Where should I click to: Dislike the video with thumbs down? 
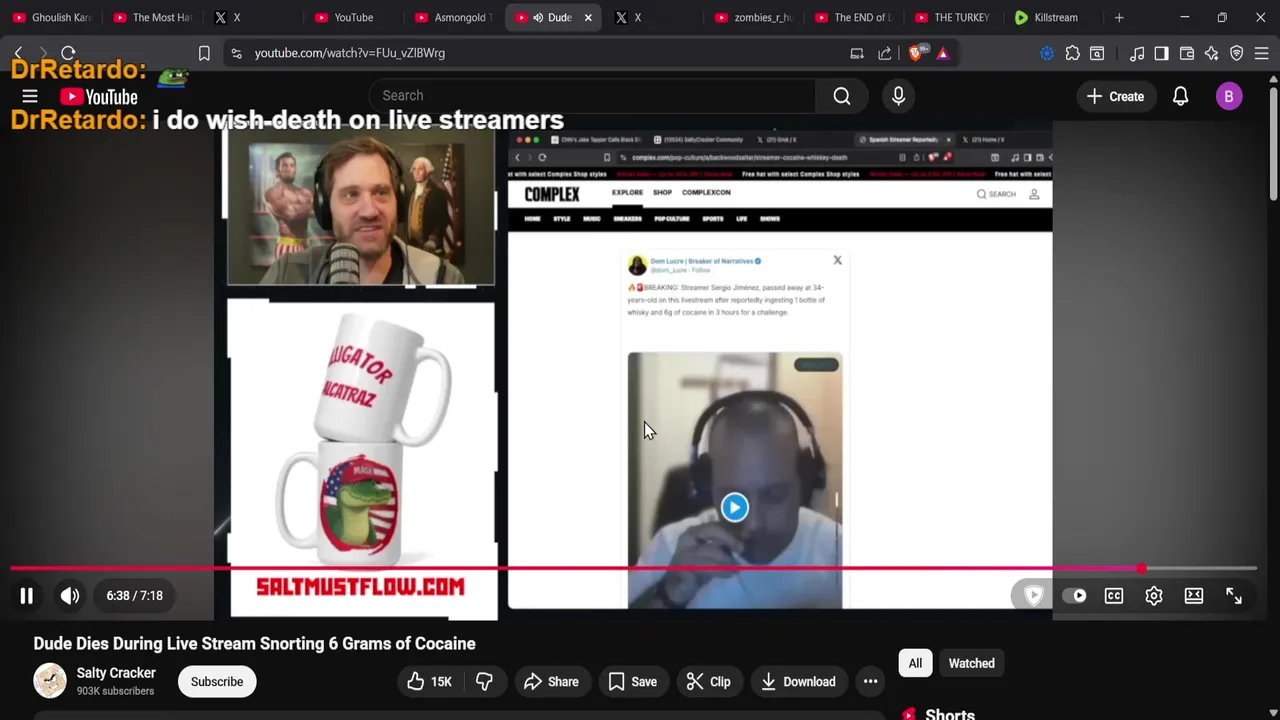pos(484,682)
